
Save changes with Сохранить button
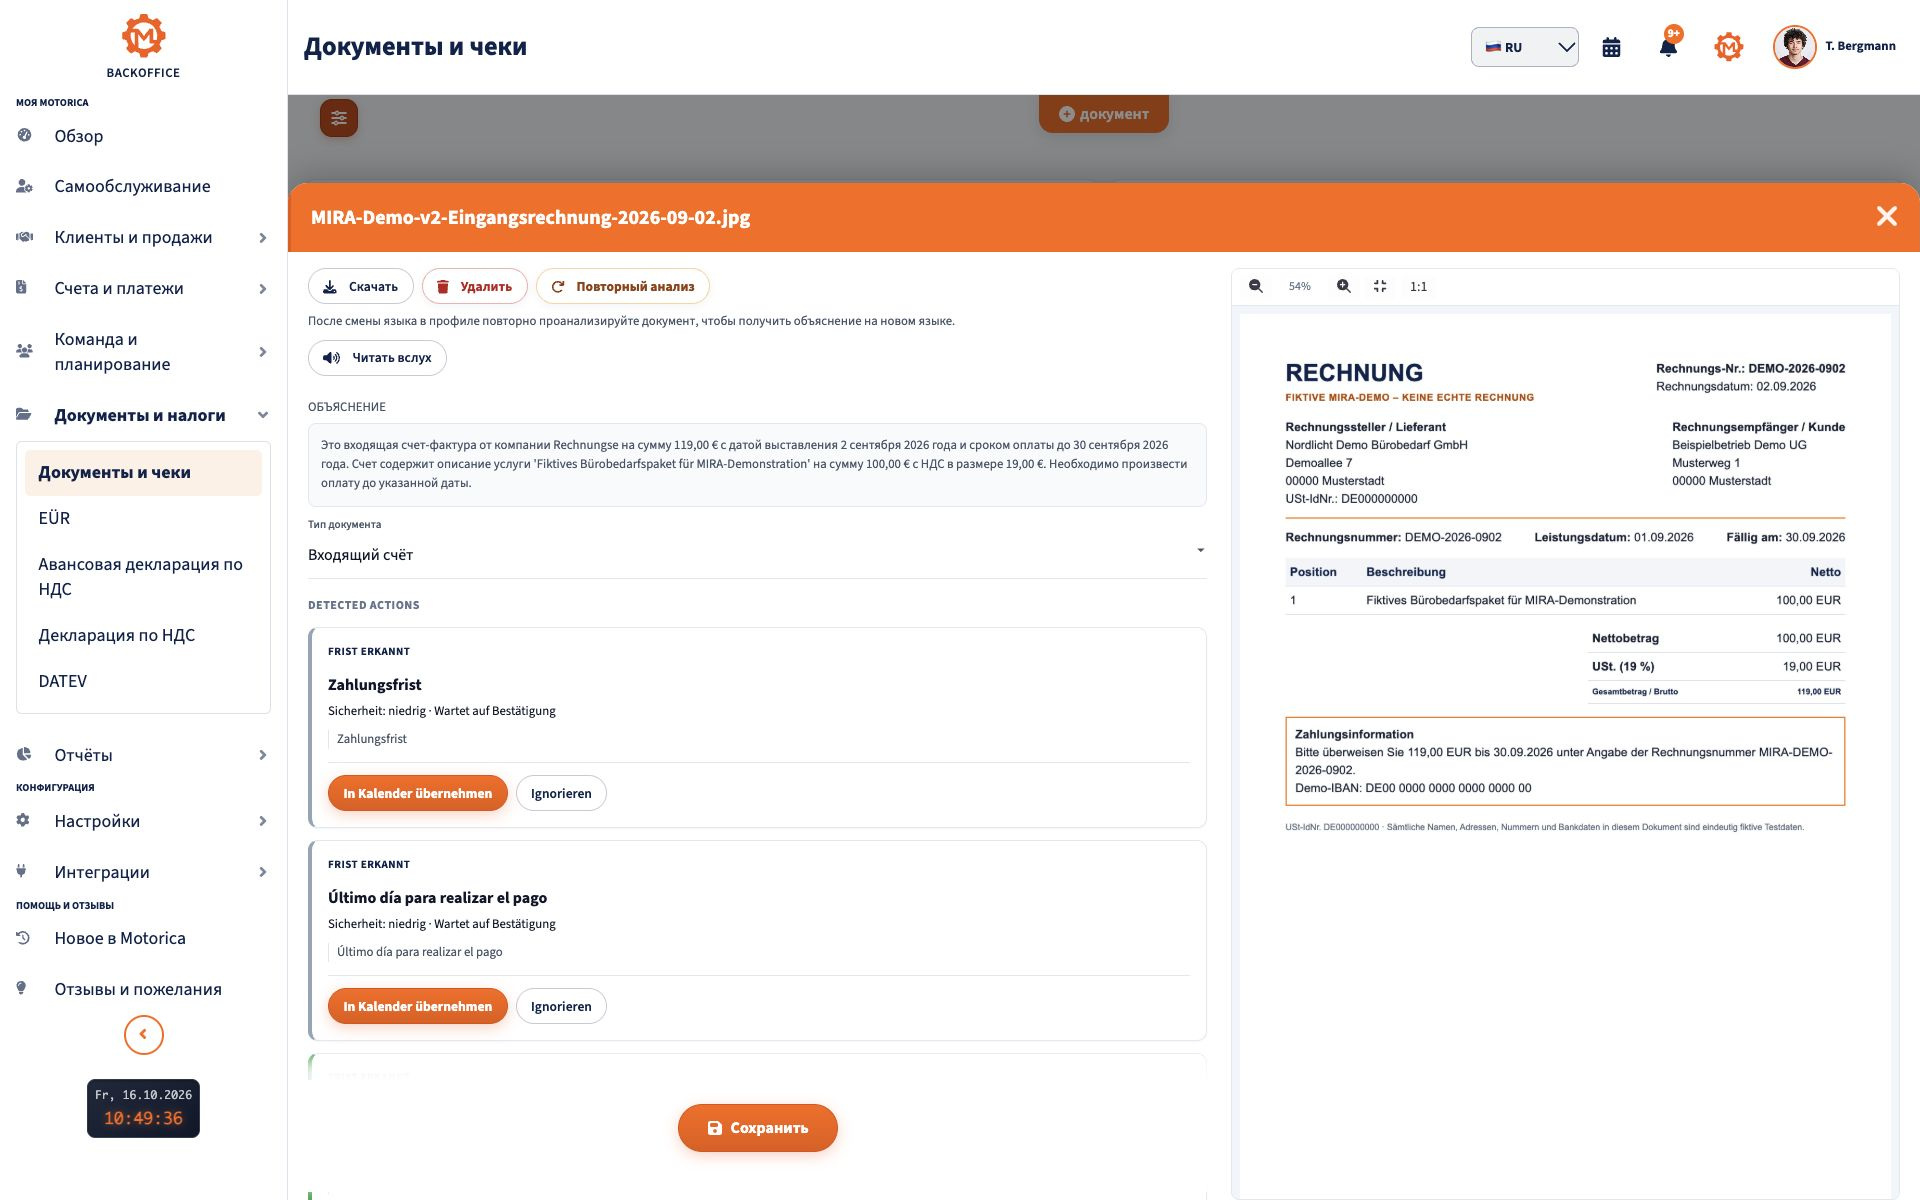[x=757, y=1128]
